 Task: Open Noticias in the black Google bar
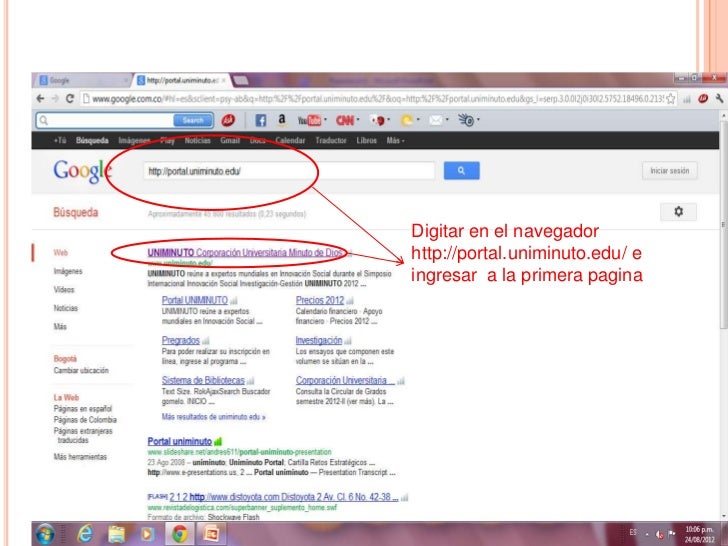pos(198,140)
